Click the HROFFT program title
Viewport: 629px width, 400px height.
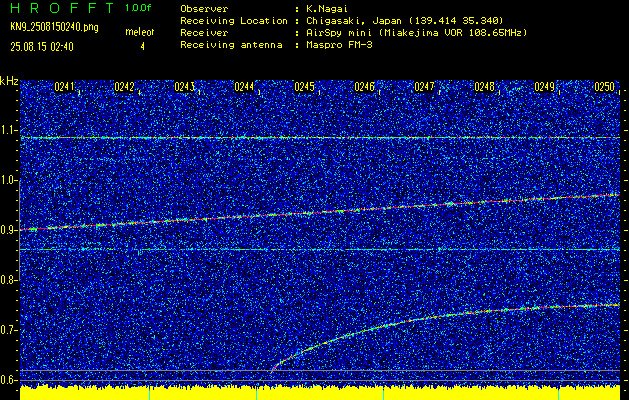click(62, 8)
